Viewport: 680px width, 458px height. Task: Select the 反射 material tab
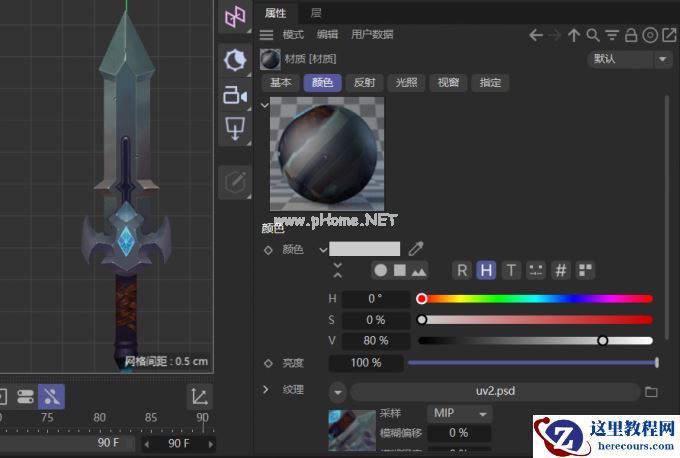click(x=364, y=82)
